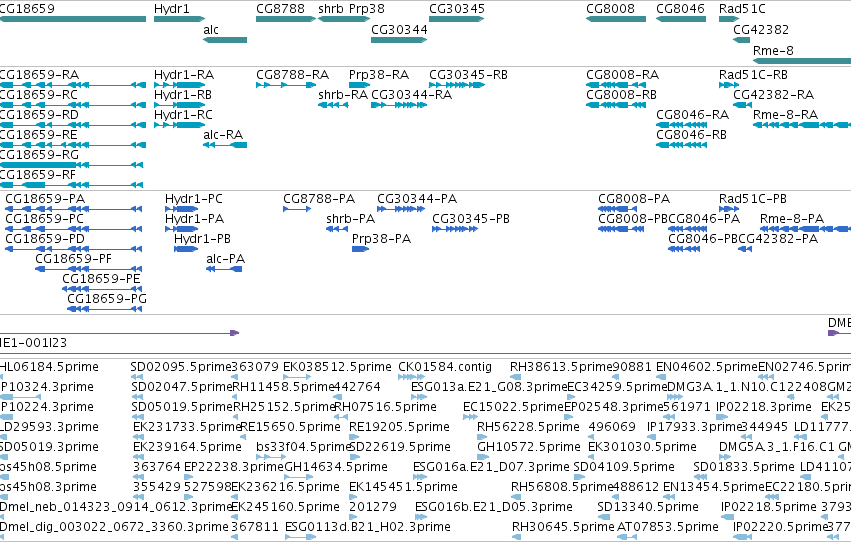The image size is (851, 542).
Task: Open the AT07853.5prime EST label
Action: (x=668, y=527)
